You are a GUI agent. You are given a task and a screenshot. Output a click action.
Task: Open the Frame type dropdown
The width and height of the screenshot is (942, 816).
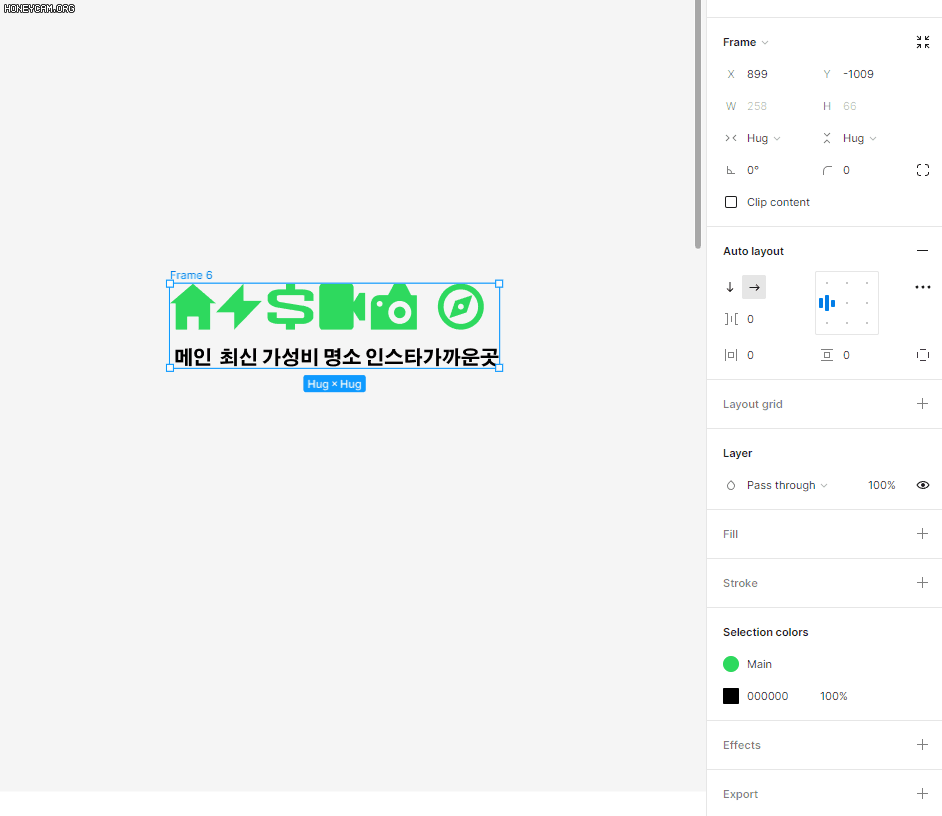pyautogui.click(x=746, y=42)
